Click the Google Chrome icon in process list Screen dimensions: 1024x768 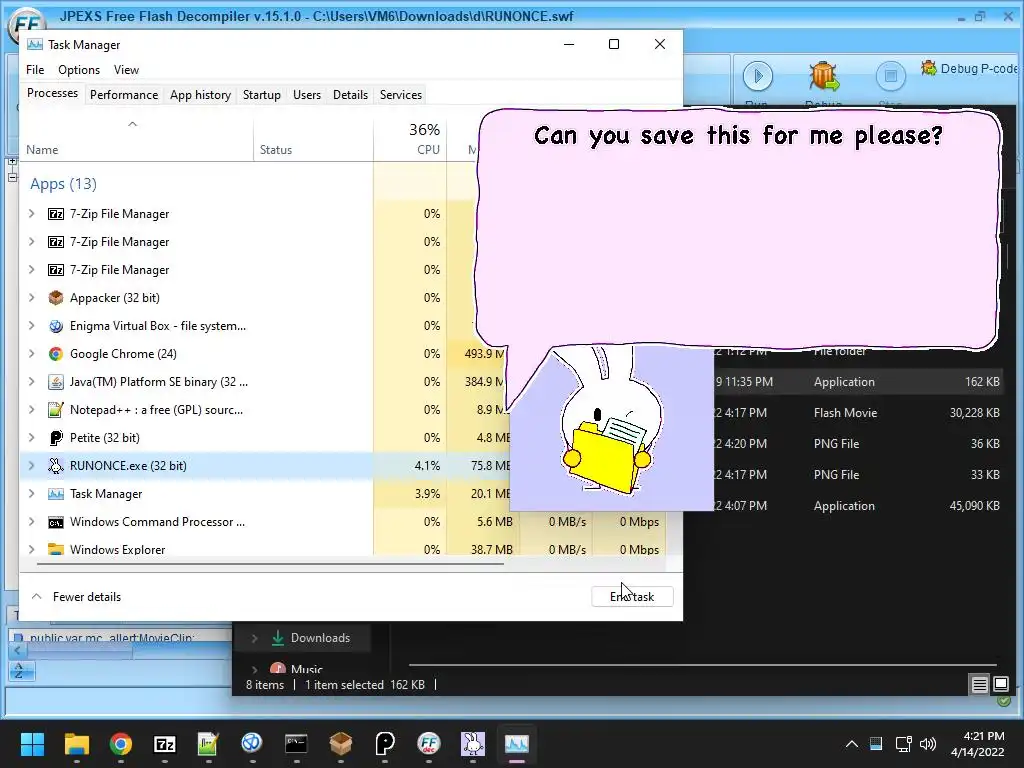[x=56, y=354]
